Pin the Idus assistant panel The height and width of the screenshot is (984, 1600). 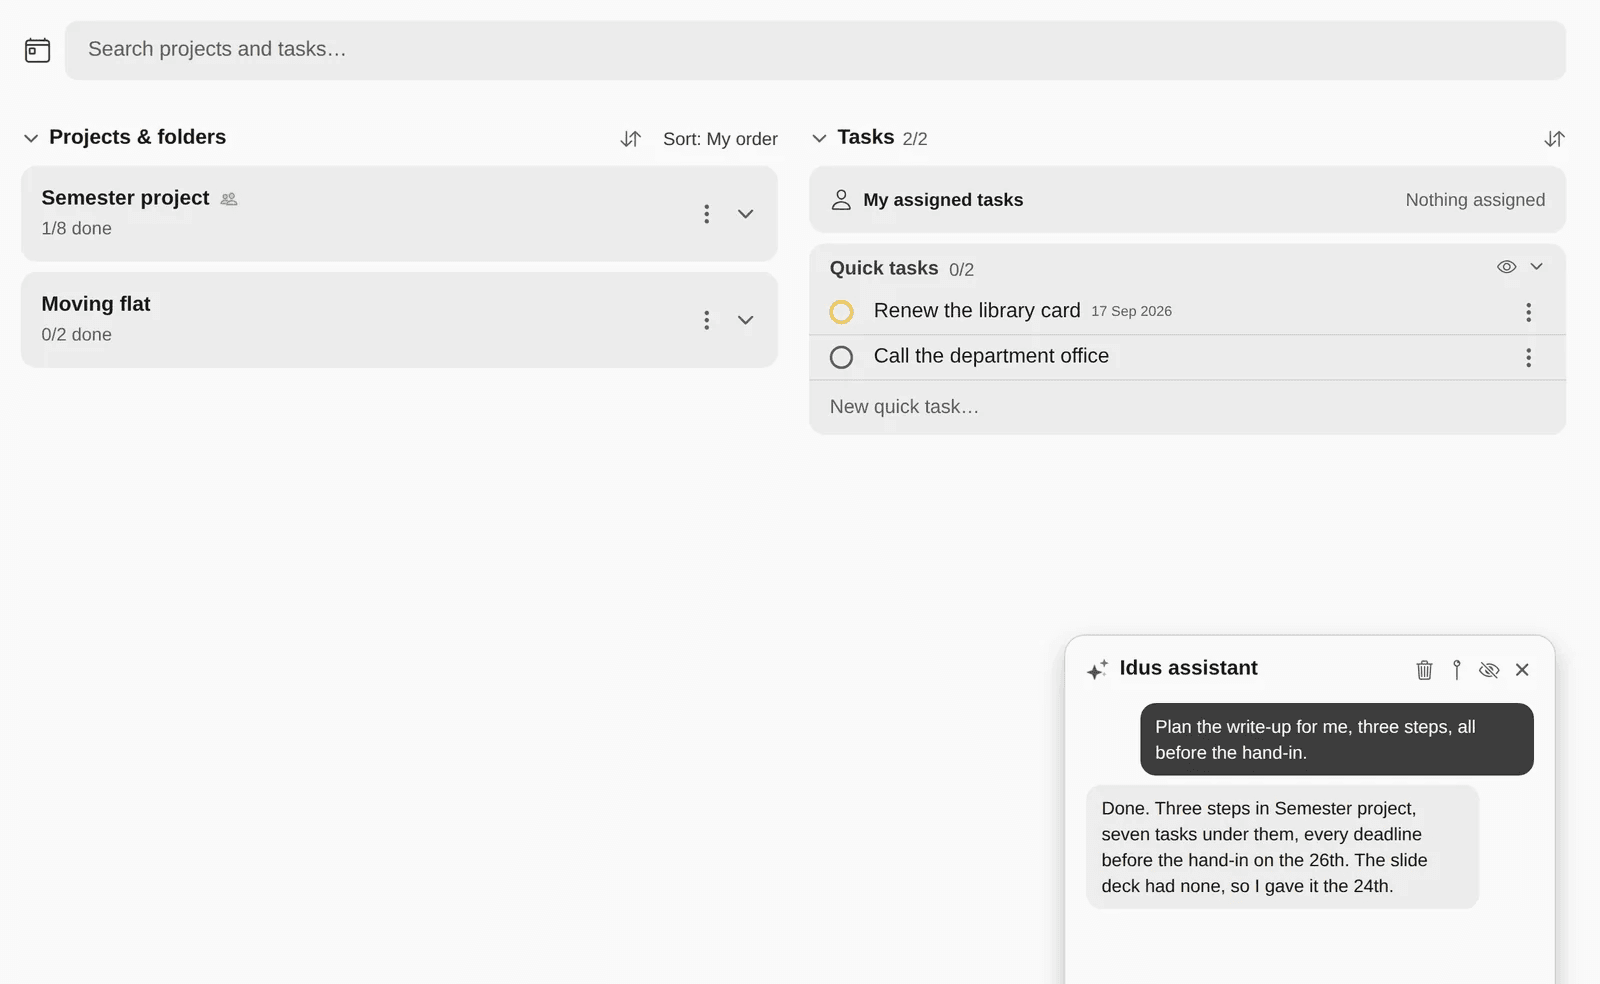click(x=1457, y=670)
